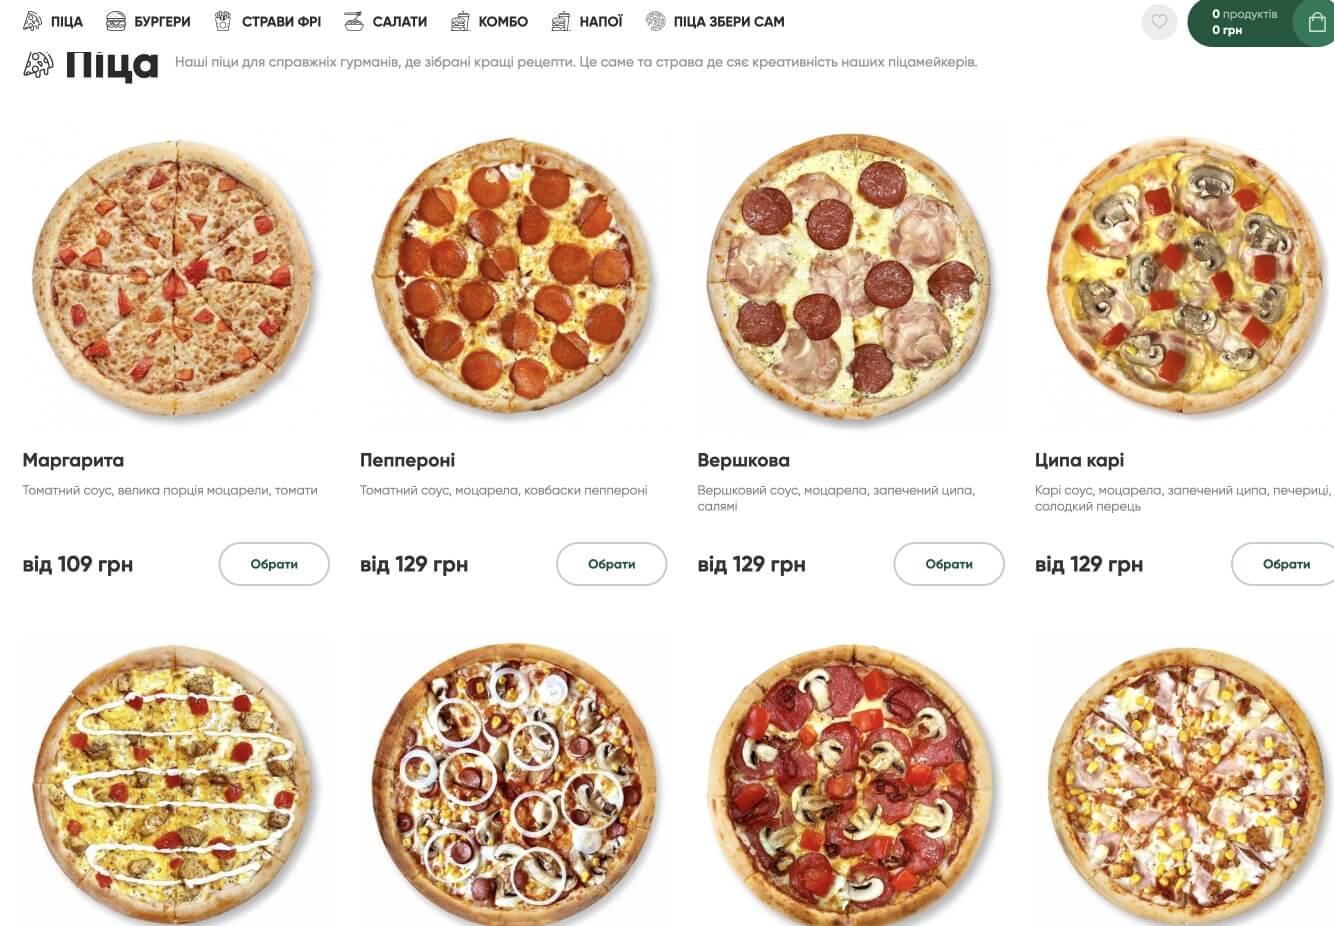Screen dimensions: 1334x926
Task: Click the combo meal icon beside КОМБО
Action: [460, 21]
